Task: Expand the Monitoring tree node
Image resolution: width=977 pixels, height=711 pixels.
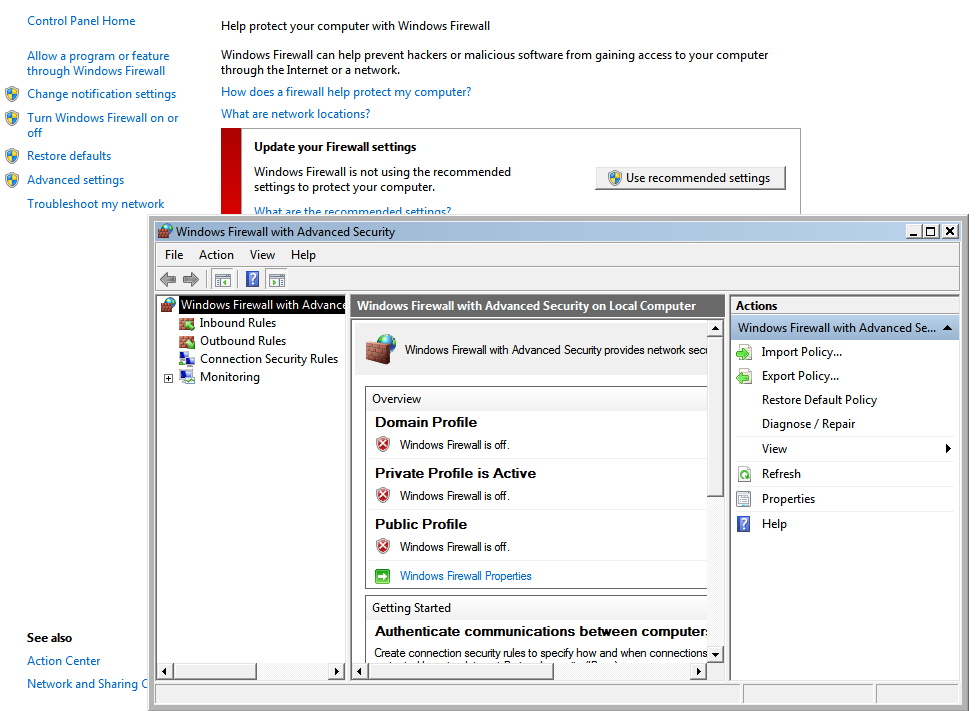Action: tap(168, 378)
